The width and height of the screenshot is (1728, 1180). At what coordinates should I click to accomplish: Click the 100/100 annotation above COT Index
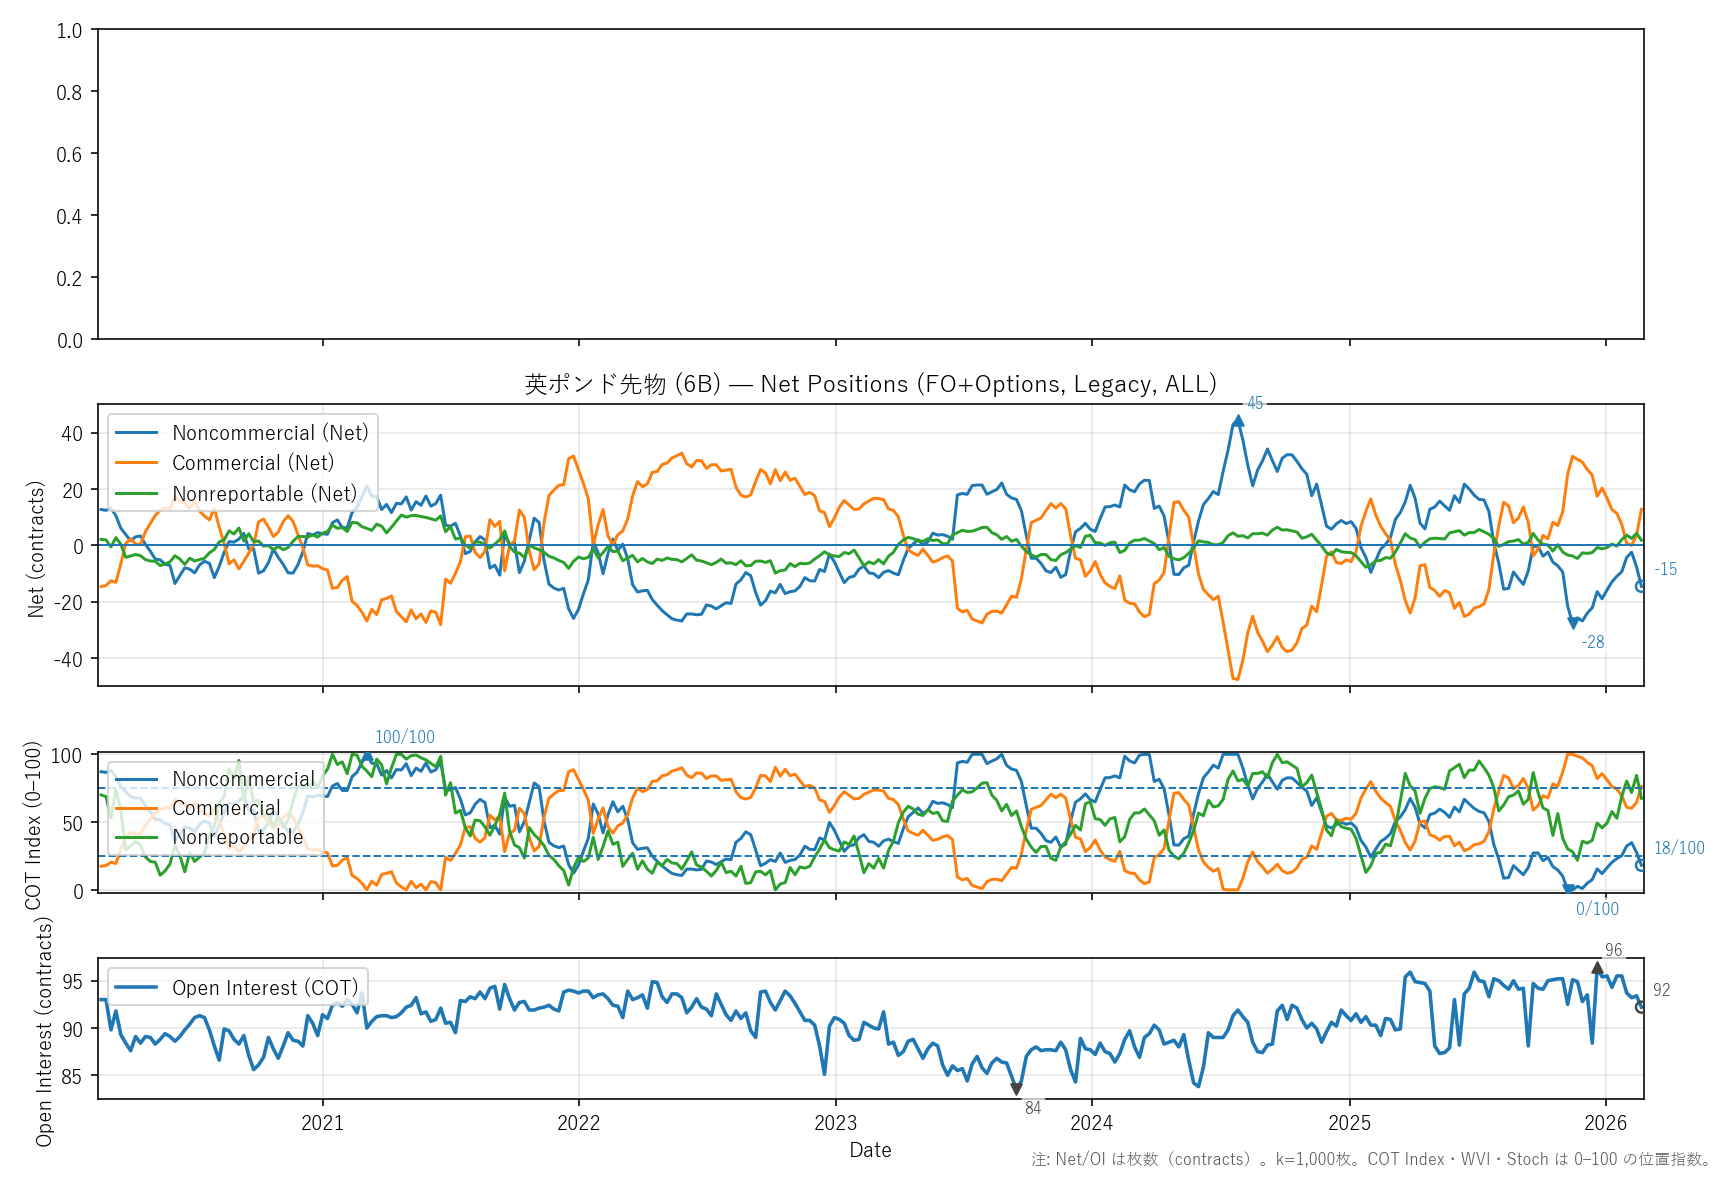tap(404, 737)
